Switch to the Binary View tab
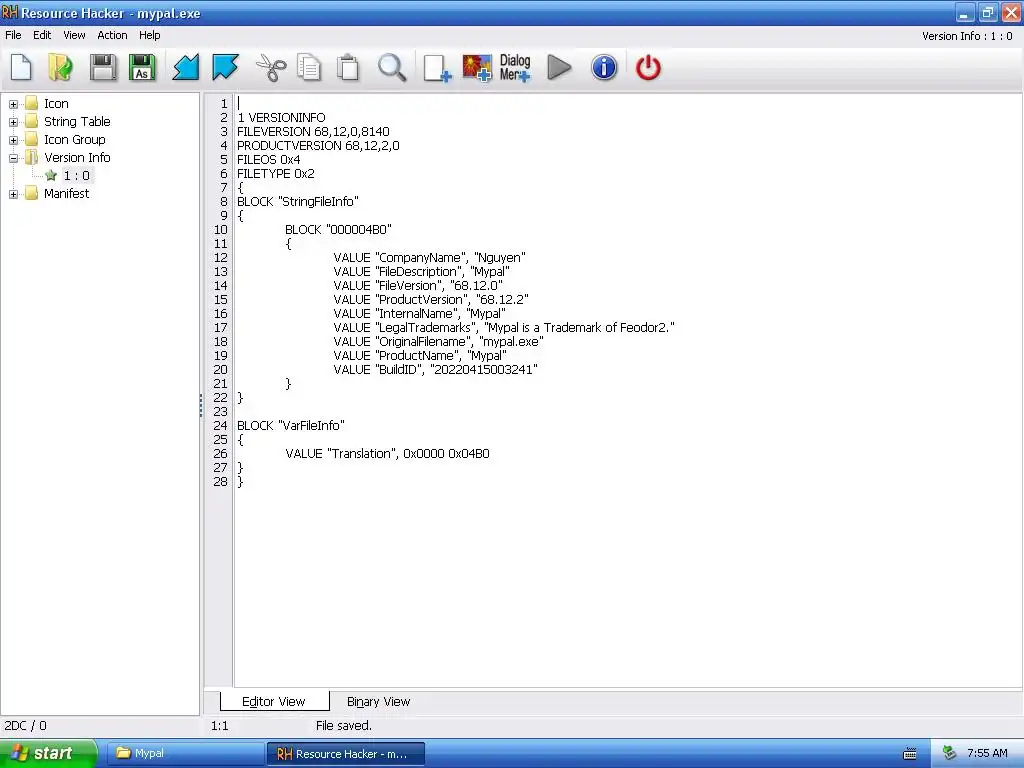This screenshot has height=768, width=1024. click(378, 701)
